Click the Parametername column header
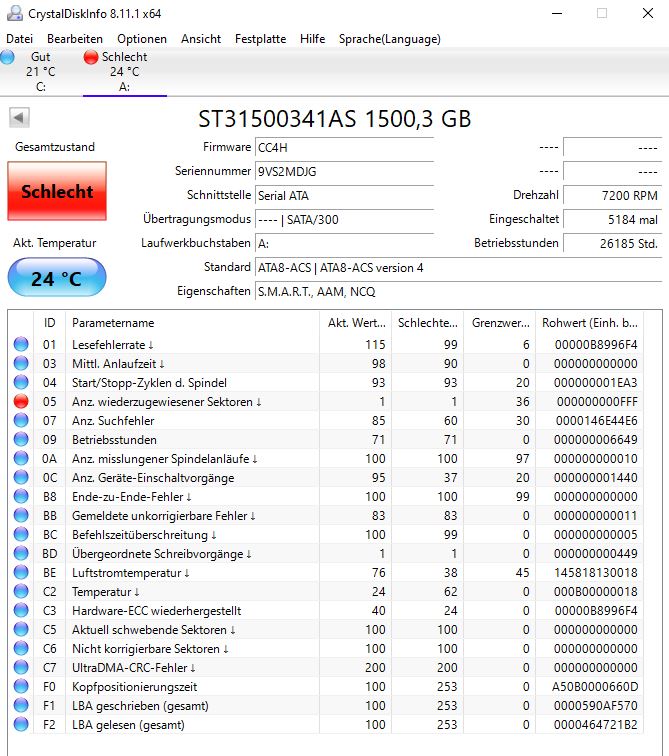Image resolution: width=669 pixels, height=756 pixels. coord(192,323)
